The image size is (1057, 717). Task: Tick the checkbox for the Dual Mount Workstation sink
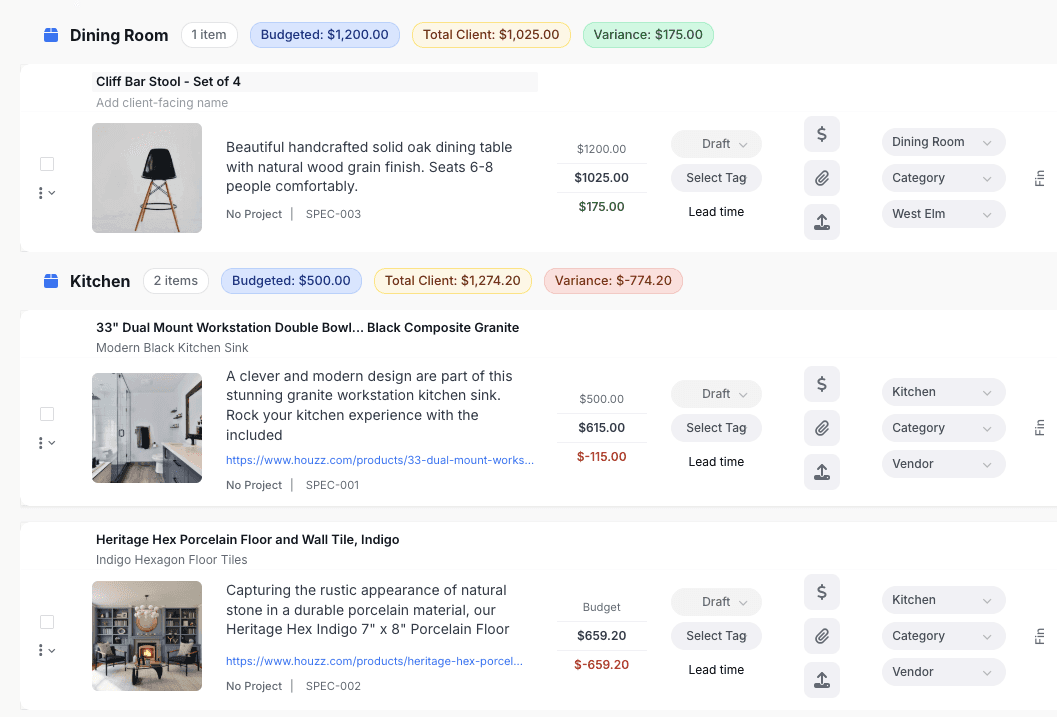(47, 414)
